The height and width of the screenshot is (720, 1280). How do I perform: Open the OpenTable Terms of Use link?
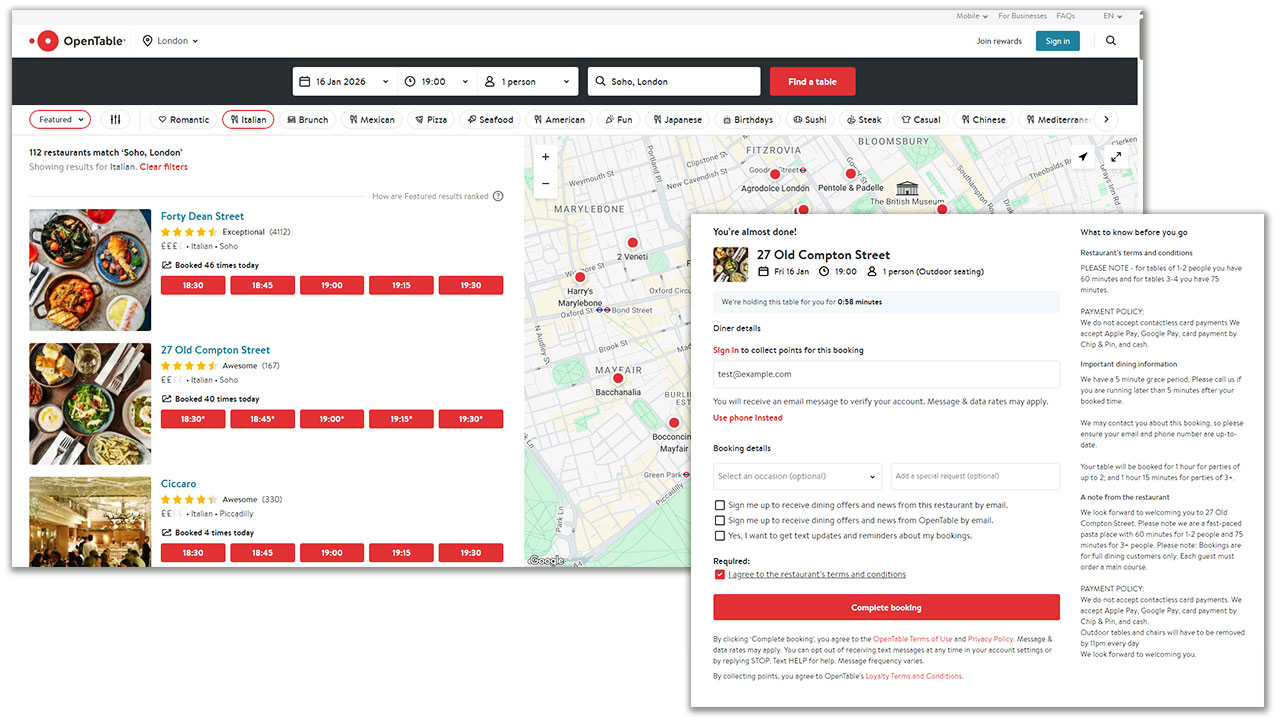click(x=912, y=639)
